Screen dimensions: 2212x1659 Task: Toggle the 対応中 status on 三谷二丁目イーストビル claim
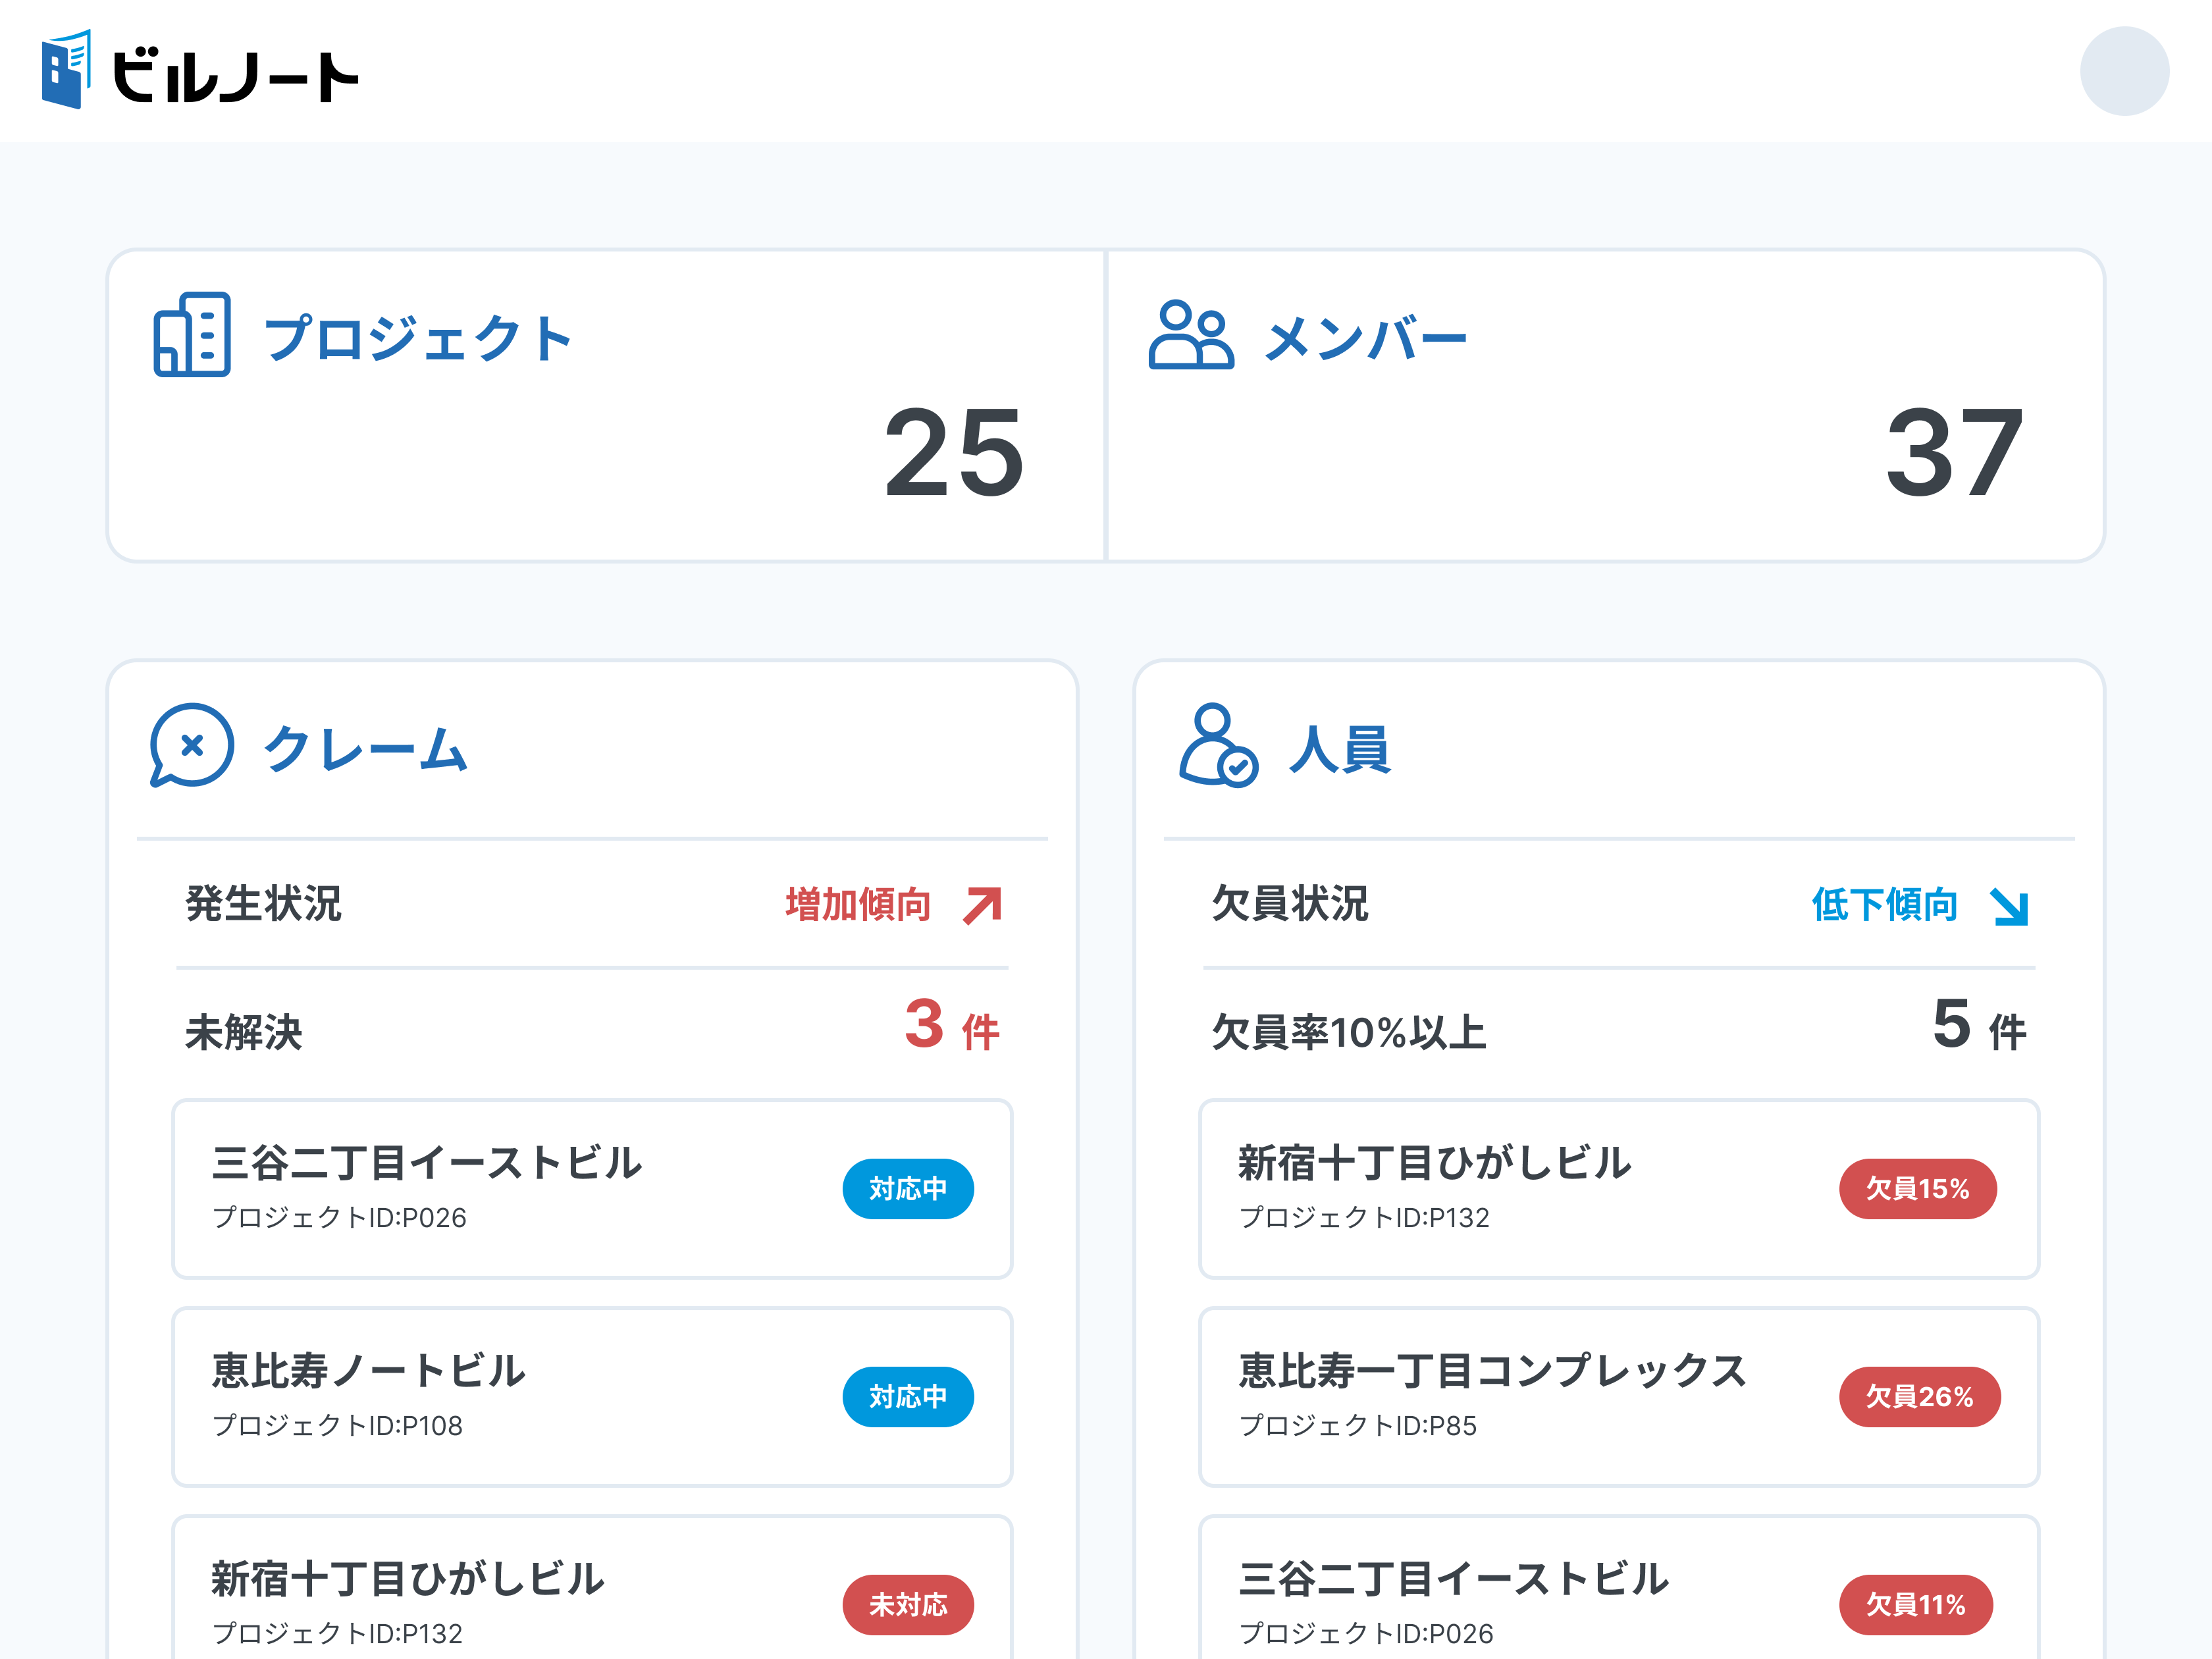[x=908, y=1189]
